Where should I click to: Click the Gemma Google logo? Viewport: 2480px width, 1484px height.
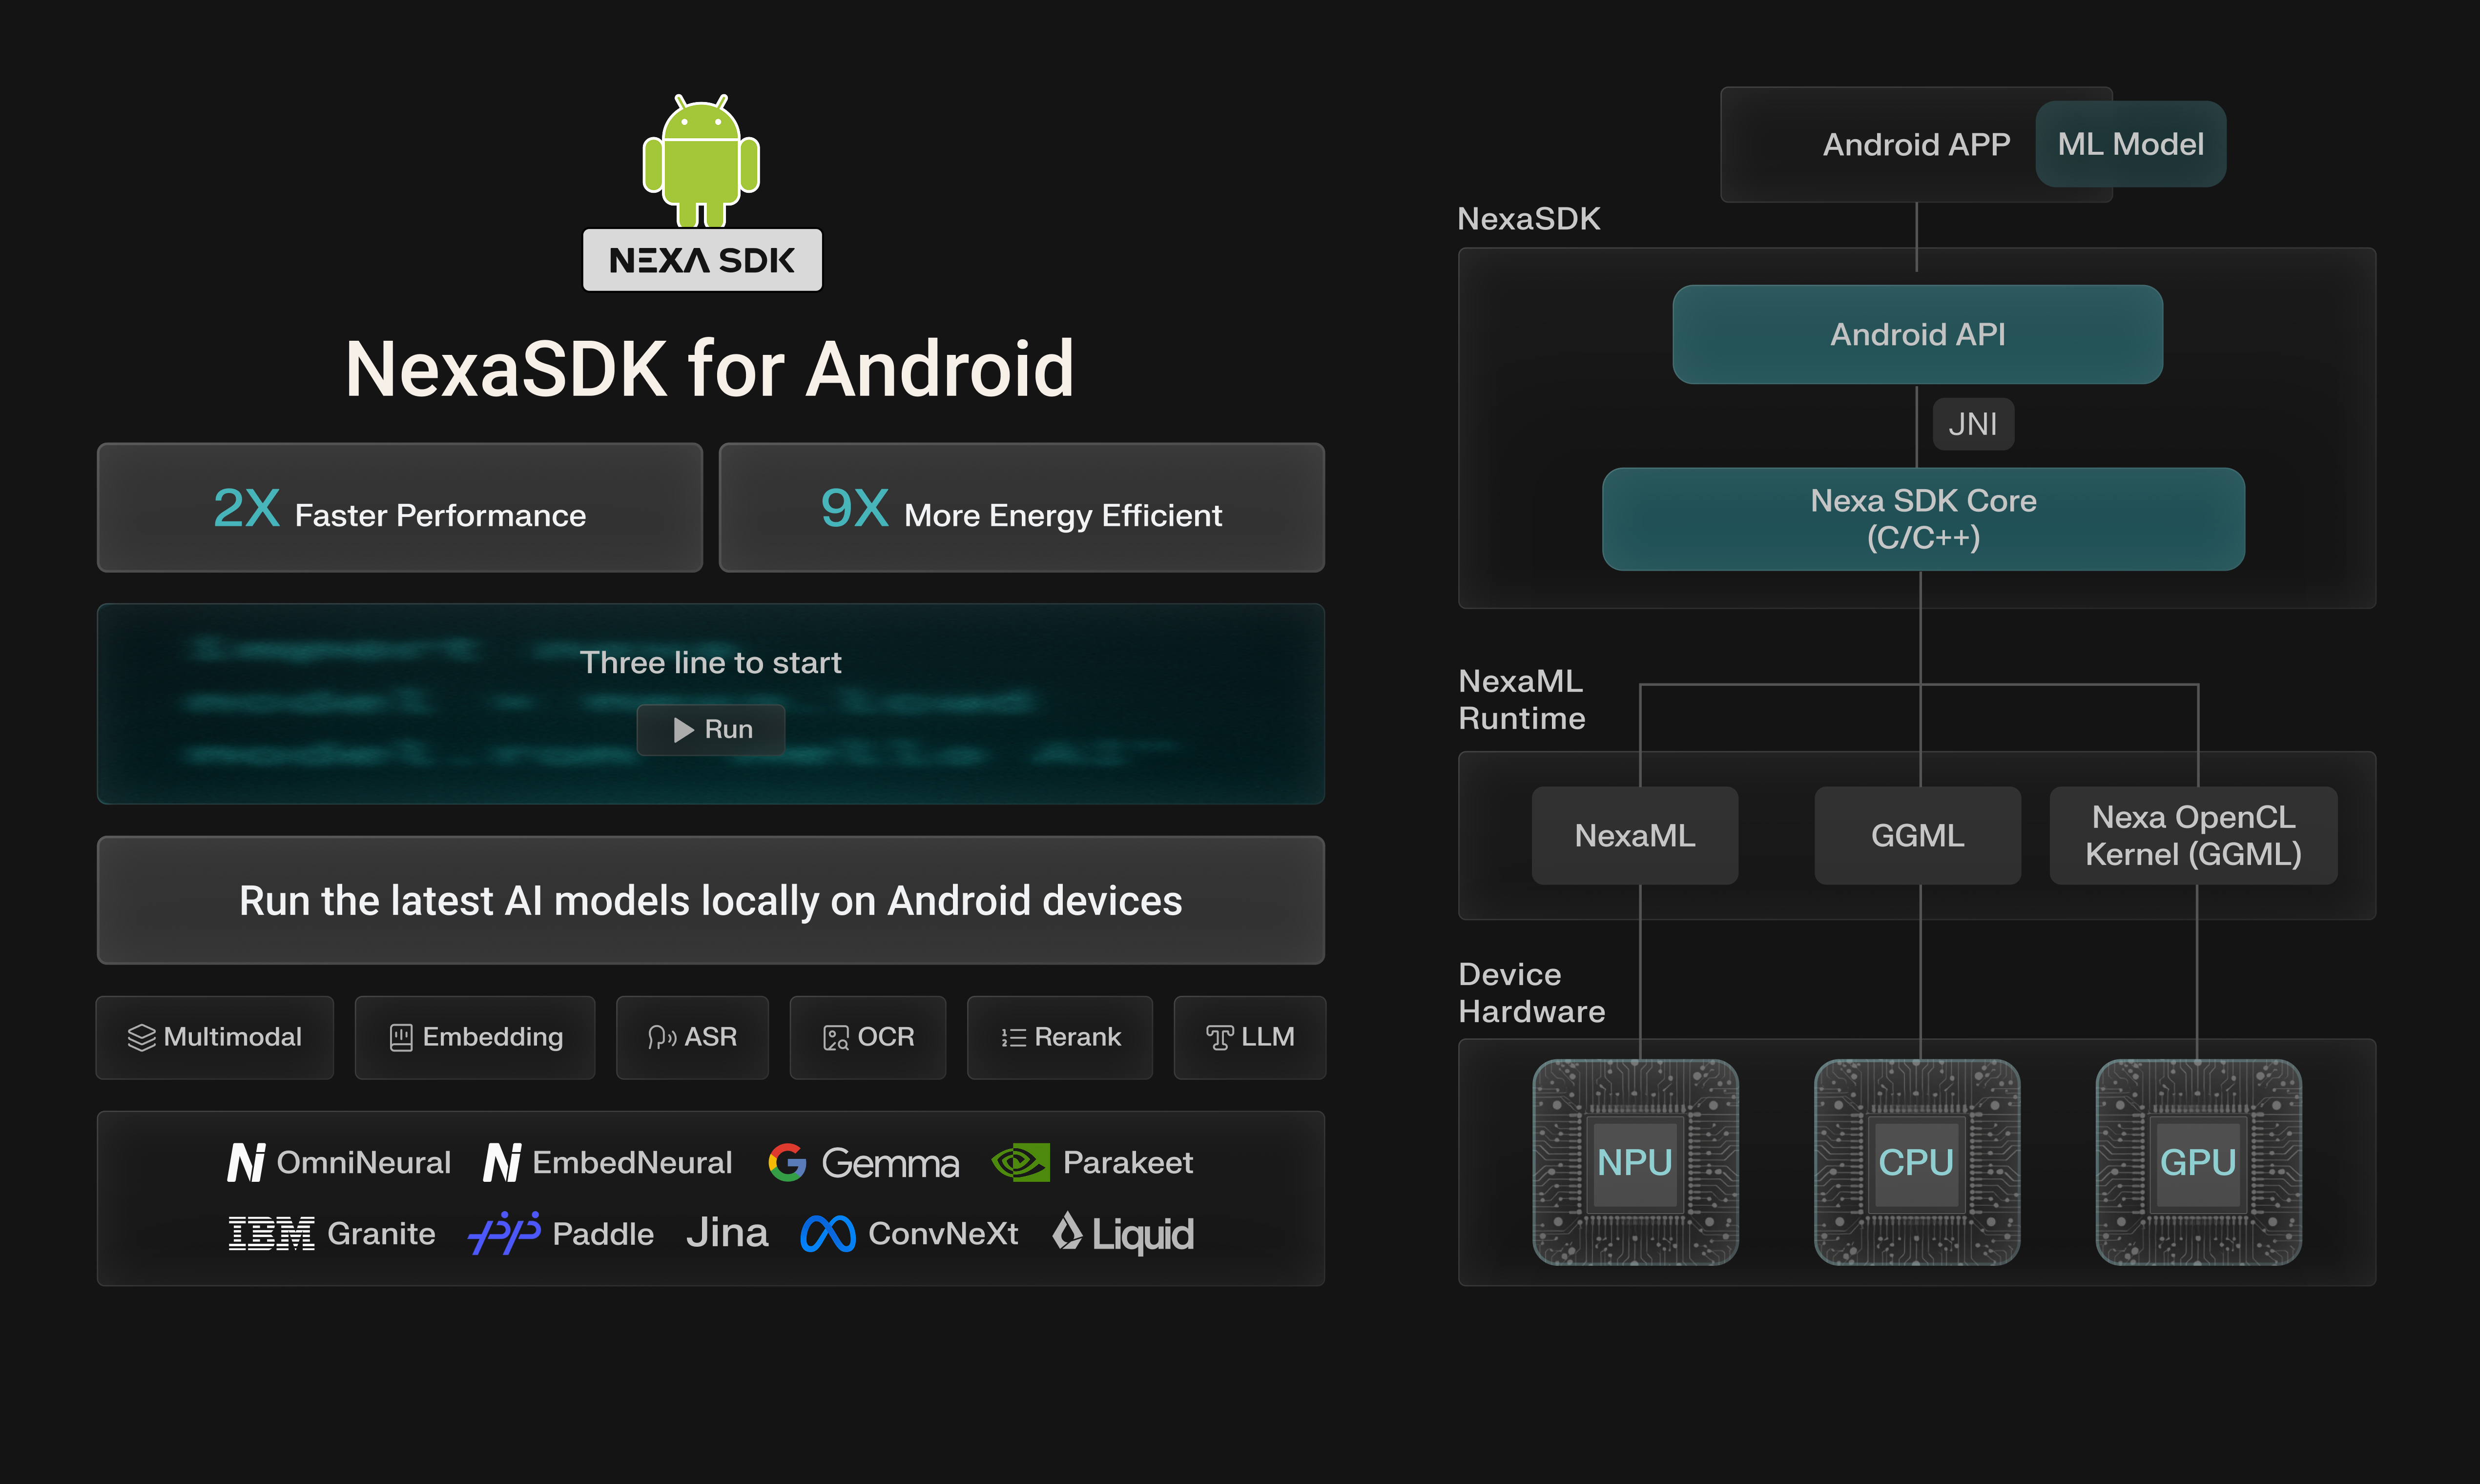788,1162
